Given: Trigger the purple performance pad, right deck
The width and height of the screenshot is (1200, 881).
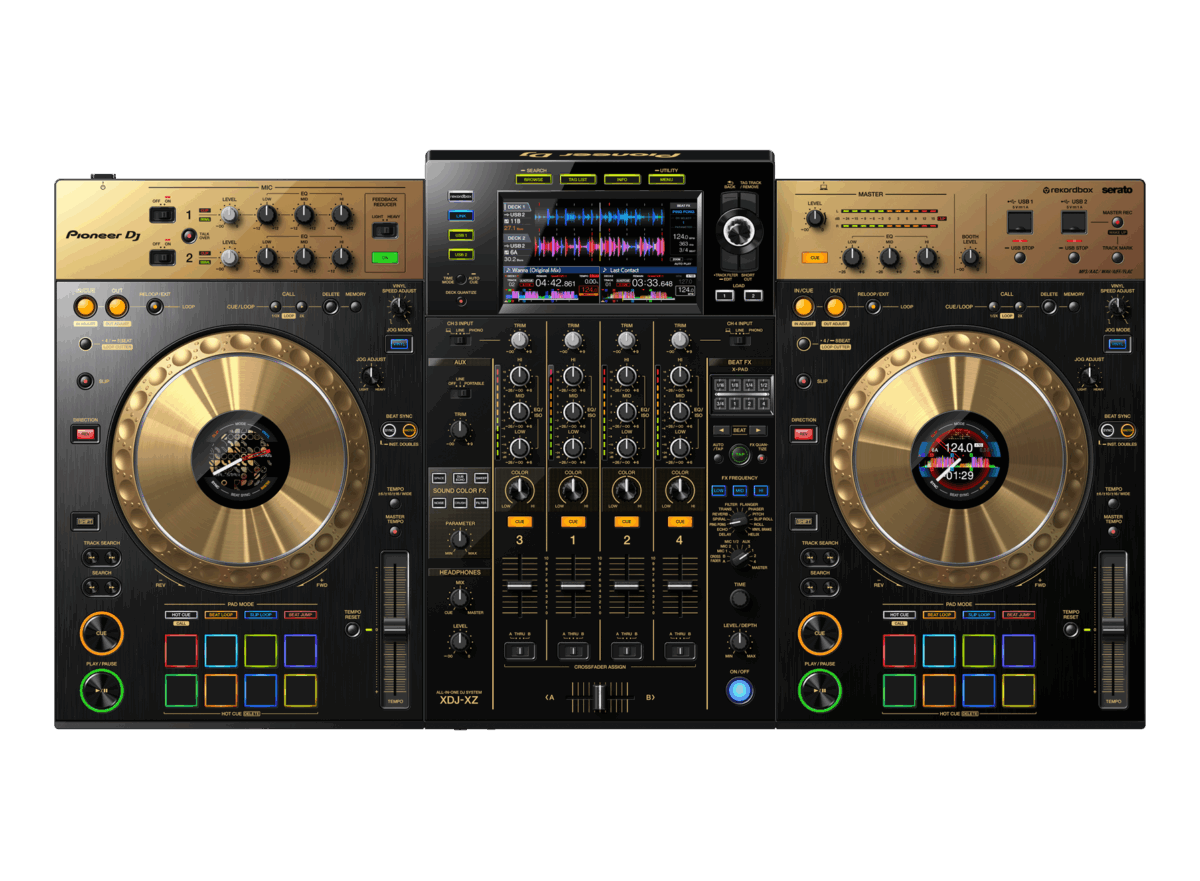Looking at the screenshot, I should coord(1018,651).
